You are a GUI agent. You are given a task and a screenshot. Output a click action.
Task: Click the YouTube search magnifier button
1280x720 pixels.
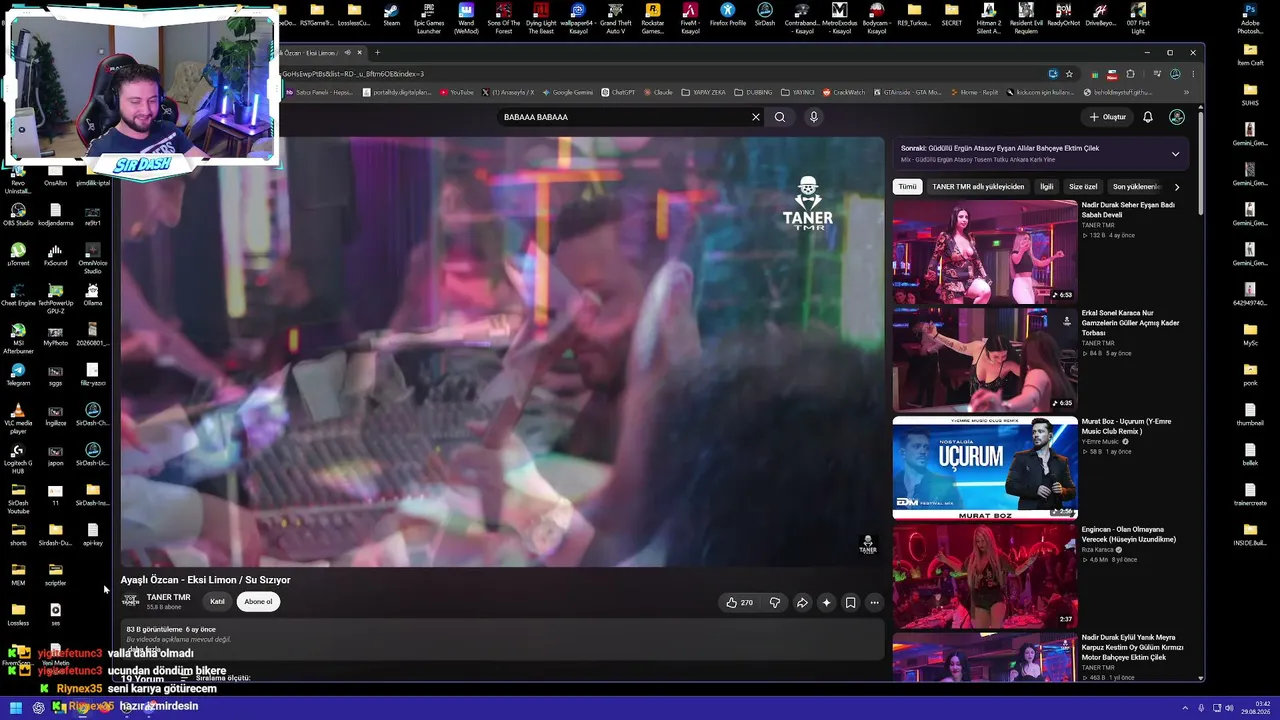[x=780, y=117]
